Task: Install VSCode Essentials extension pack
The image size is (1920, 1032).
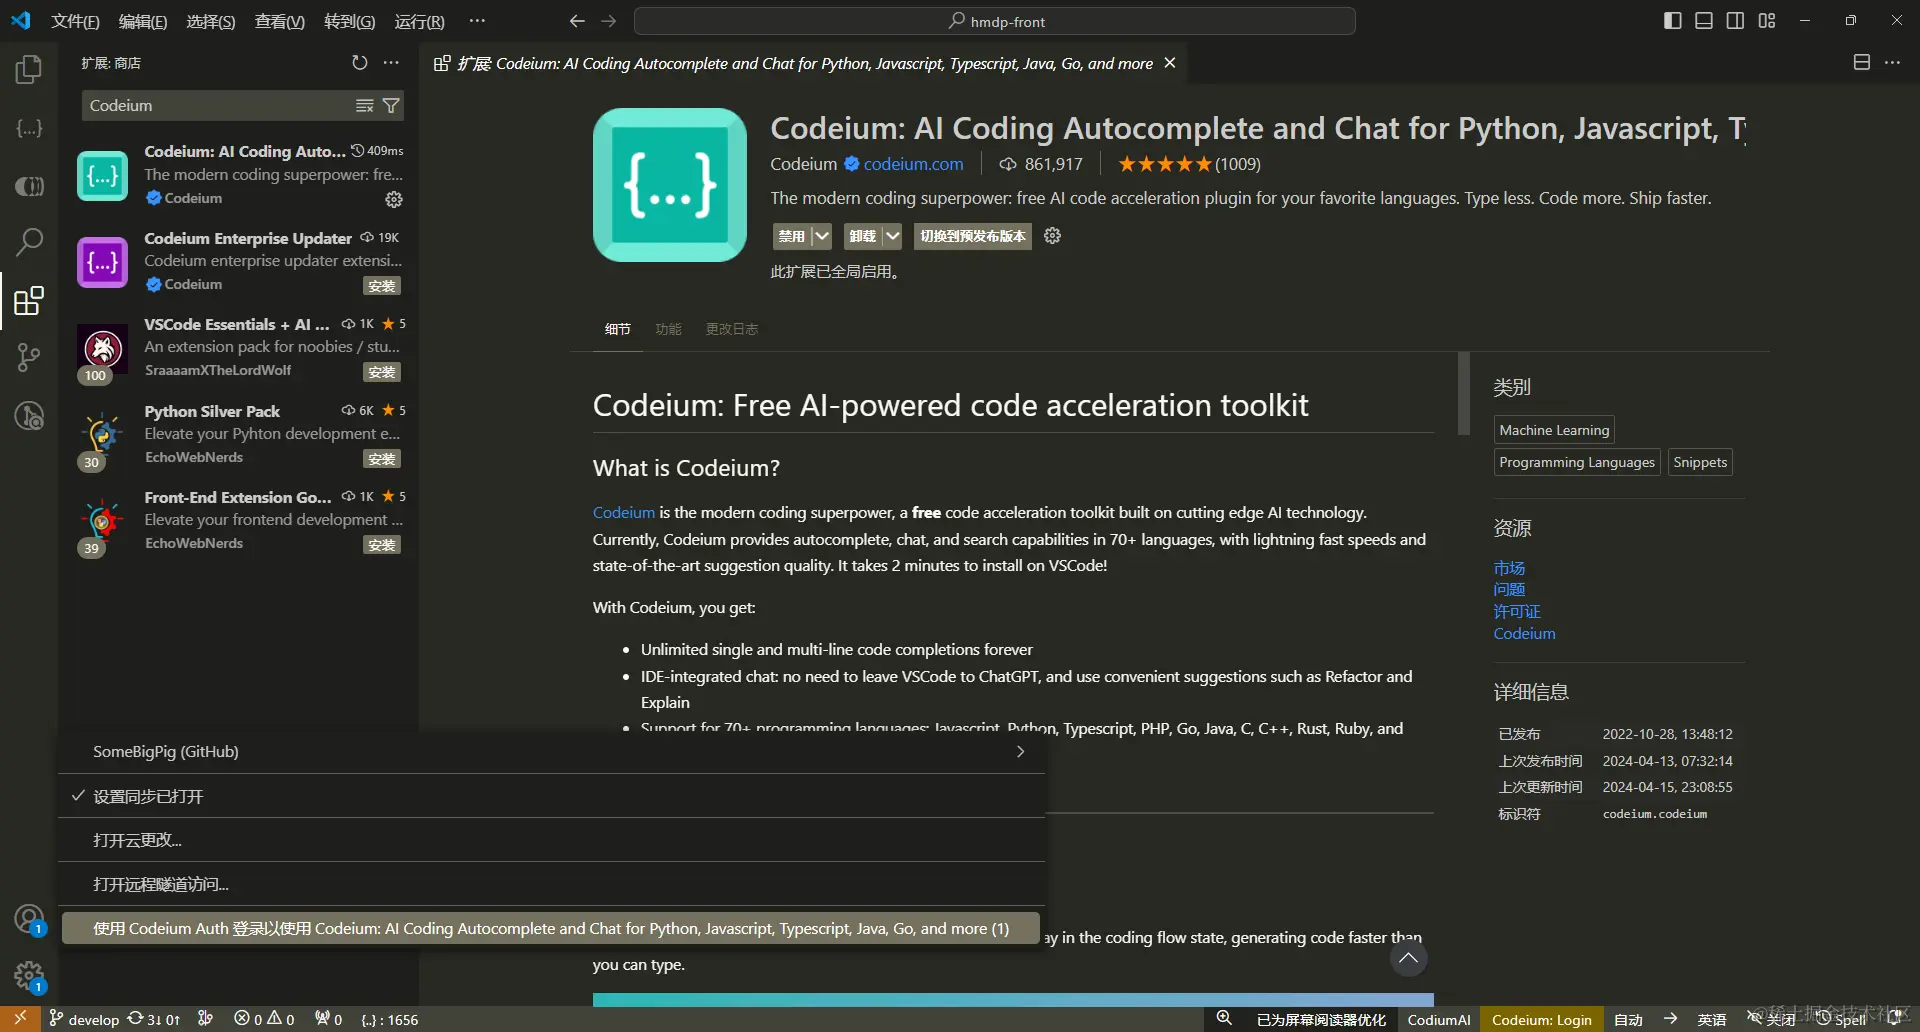Action: [x=382, y=372]
